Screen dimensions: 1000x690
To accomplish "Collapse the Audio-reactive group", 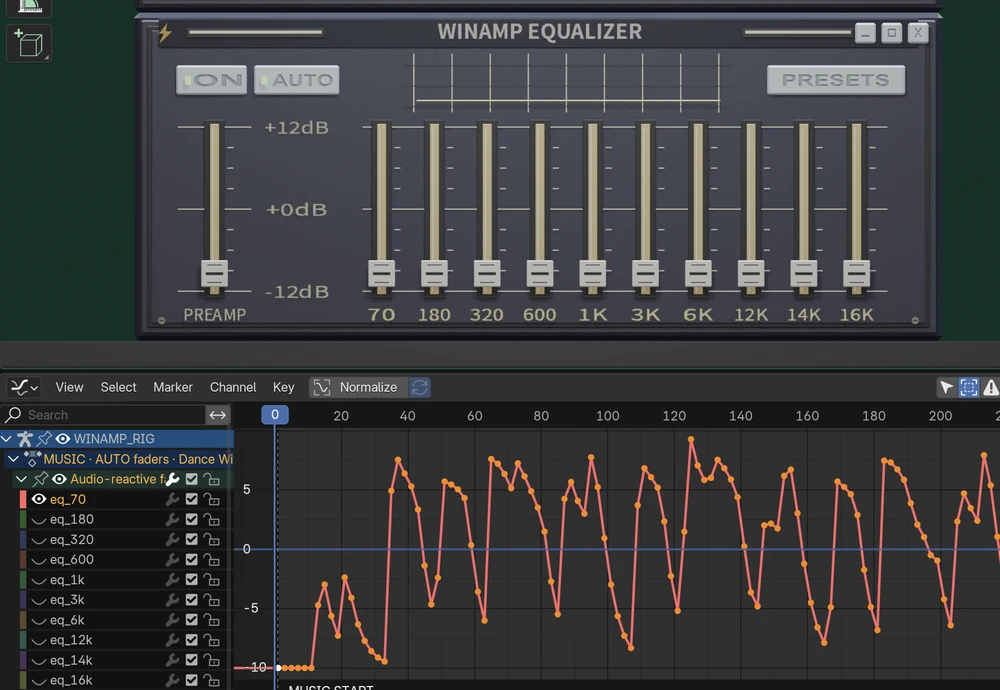I will (21, 479).
